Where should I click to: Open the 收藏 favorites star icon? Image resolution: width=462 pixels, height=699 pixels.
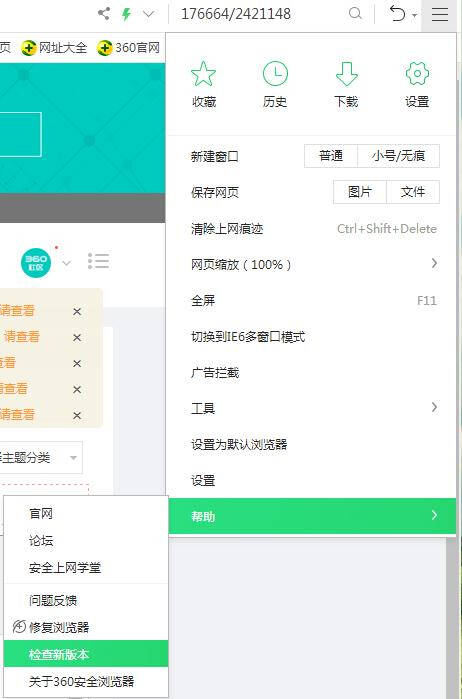203,74
